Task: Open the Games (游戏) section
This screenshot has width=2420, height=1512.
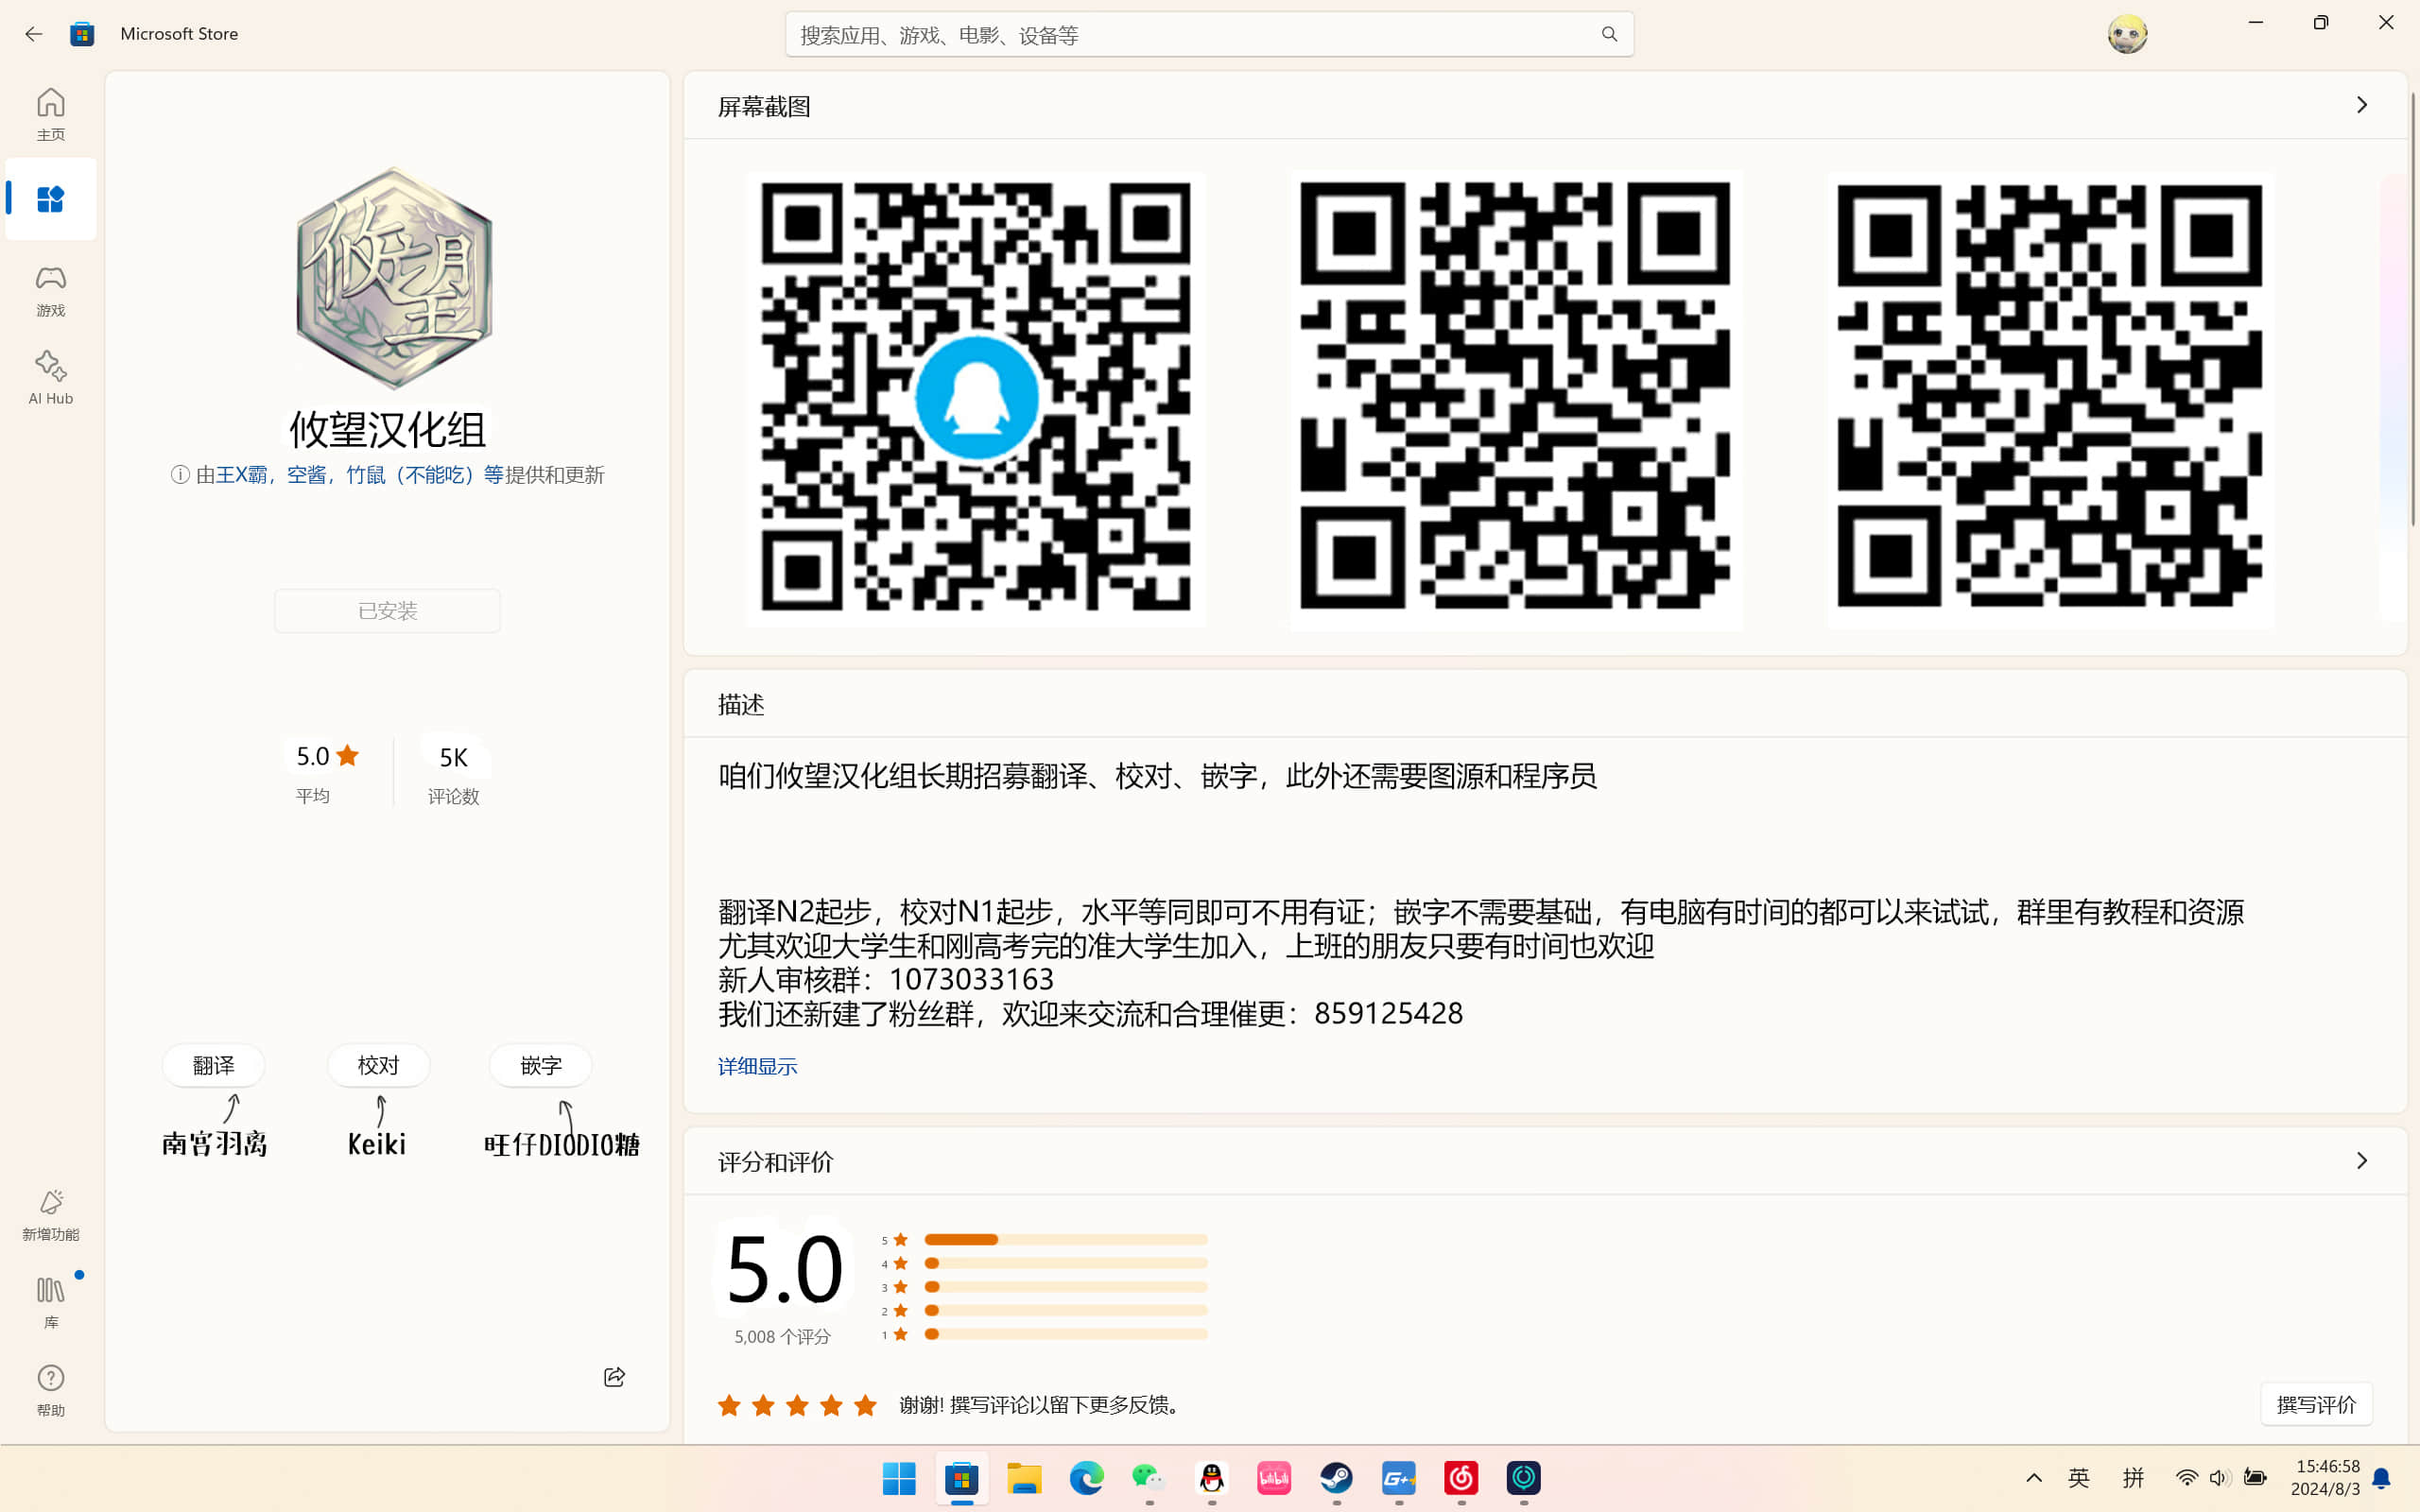Action: [x=50, y=290]
